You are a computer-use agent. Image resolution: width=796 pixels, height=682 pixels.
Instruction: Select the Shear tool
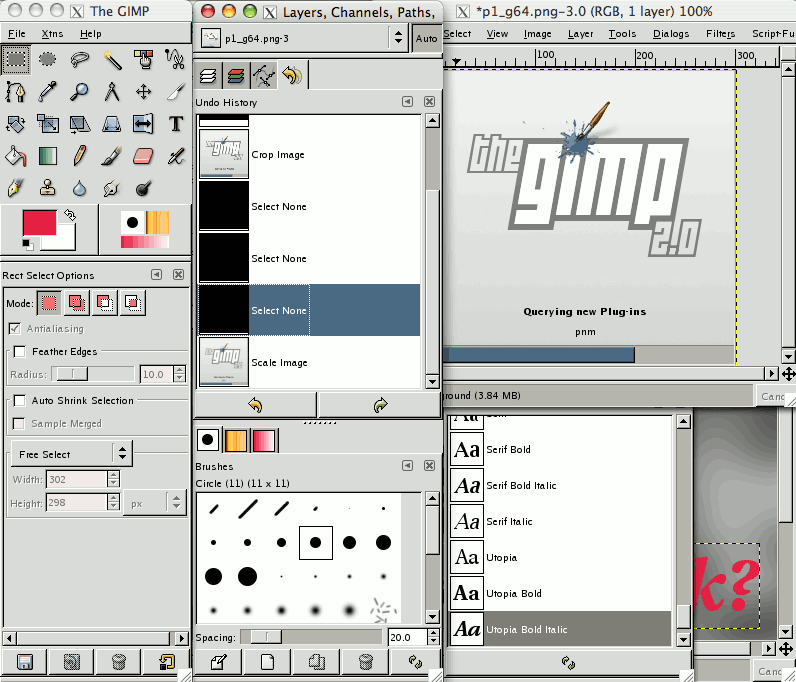tap(80, 124)
